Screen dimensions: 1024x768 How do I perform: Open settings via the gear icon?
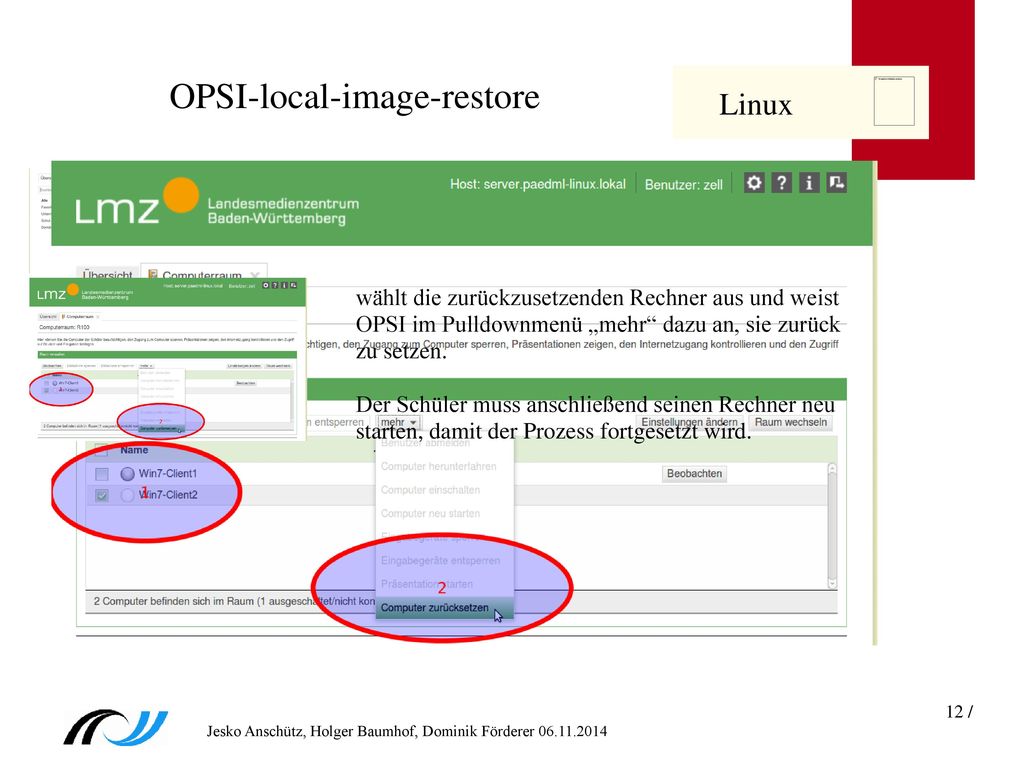click(754, 183)
